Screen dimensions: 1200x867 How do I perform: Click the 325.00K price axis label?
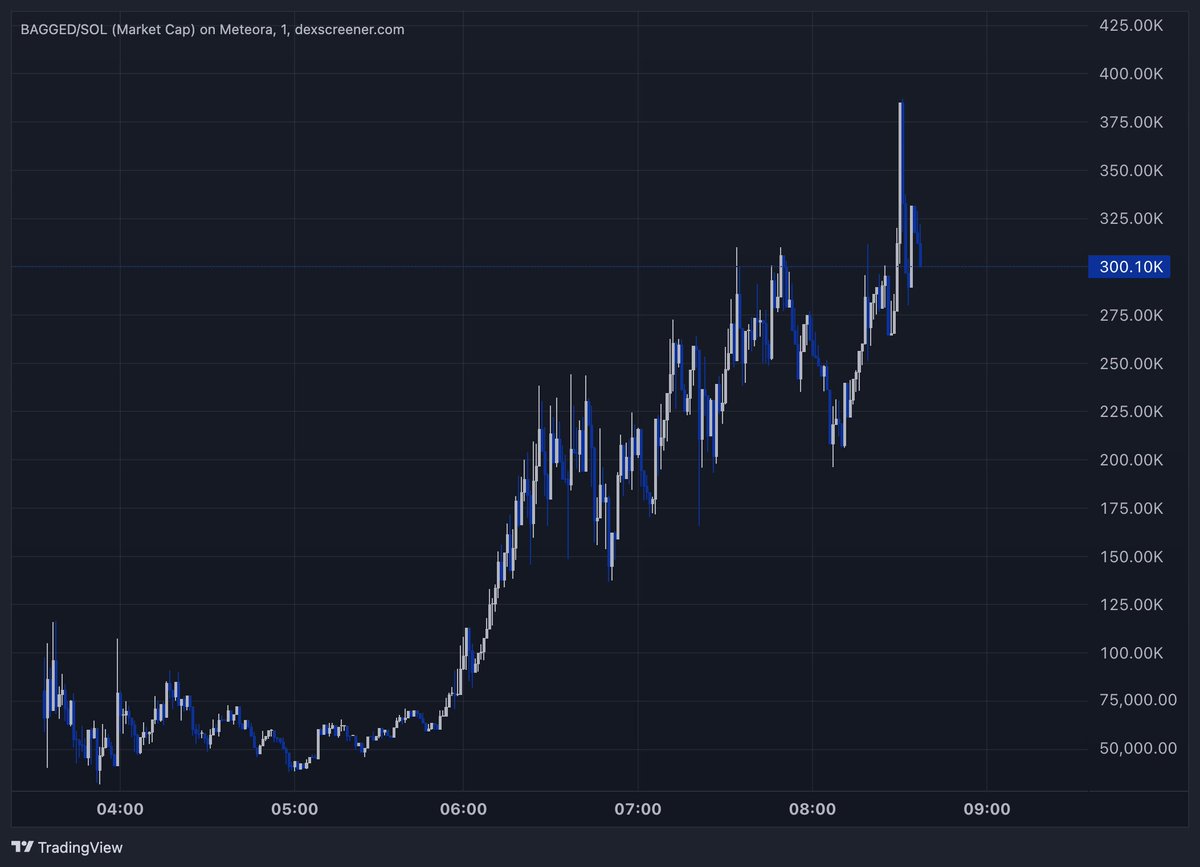1132,218
